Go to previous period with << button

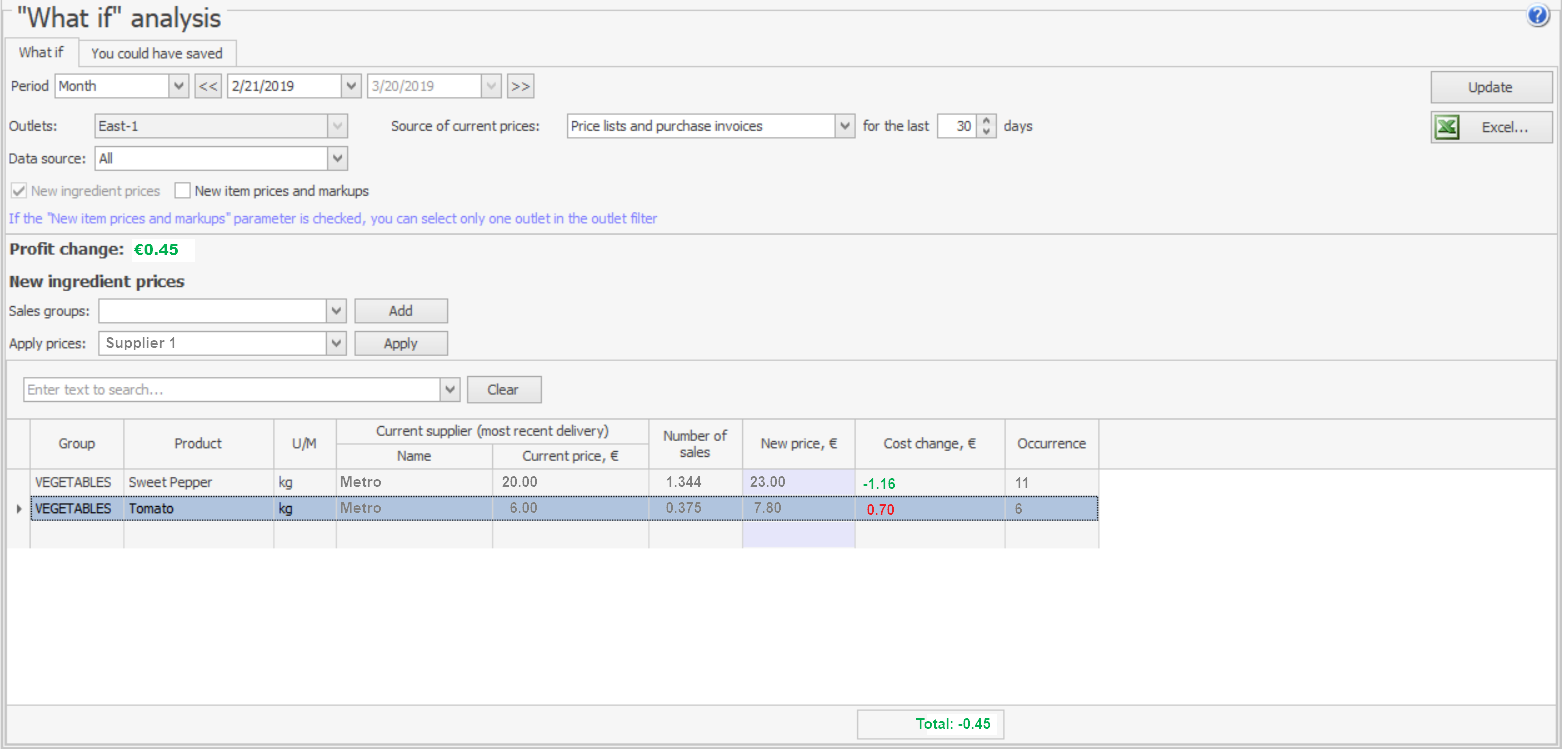(x=207, y=86)
